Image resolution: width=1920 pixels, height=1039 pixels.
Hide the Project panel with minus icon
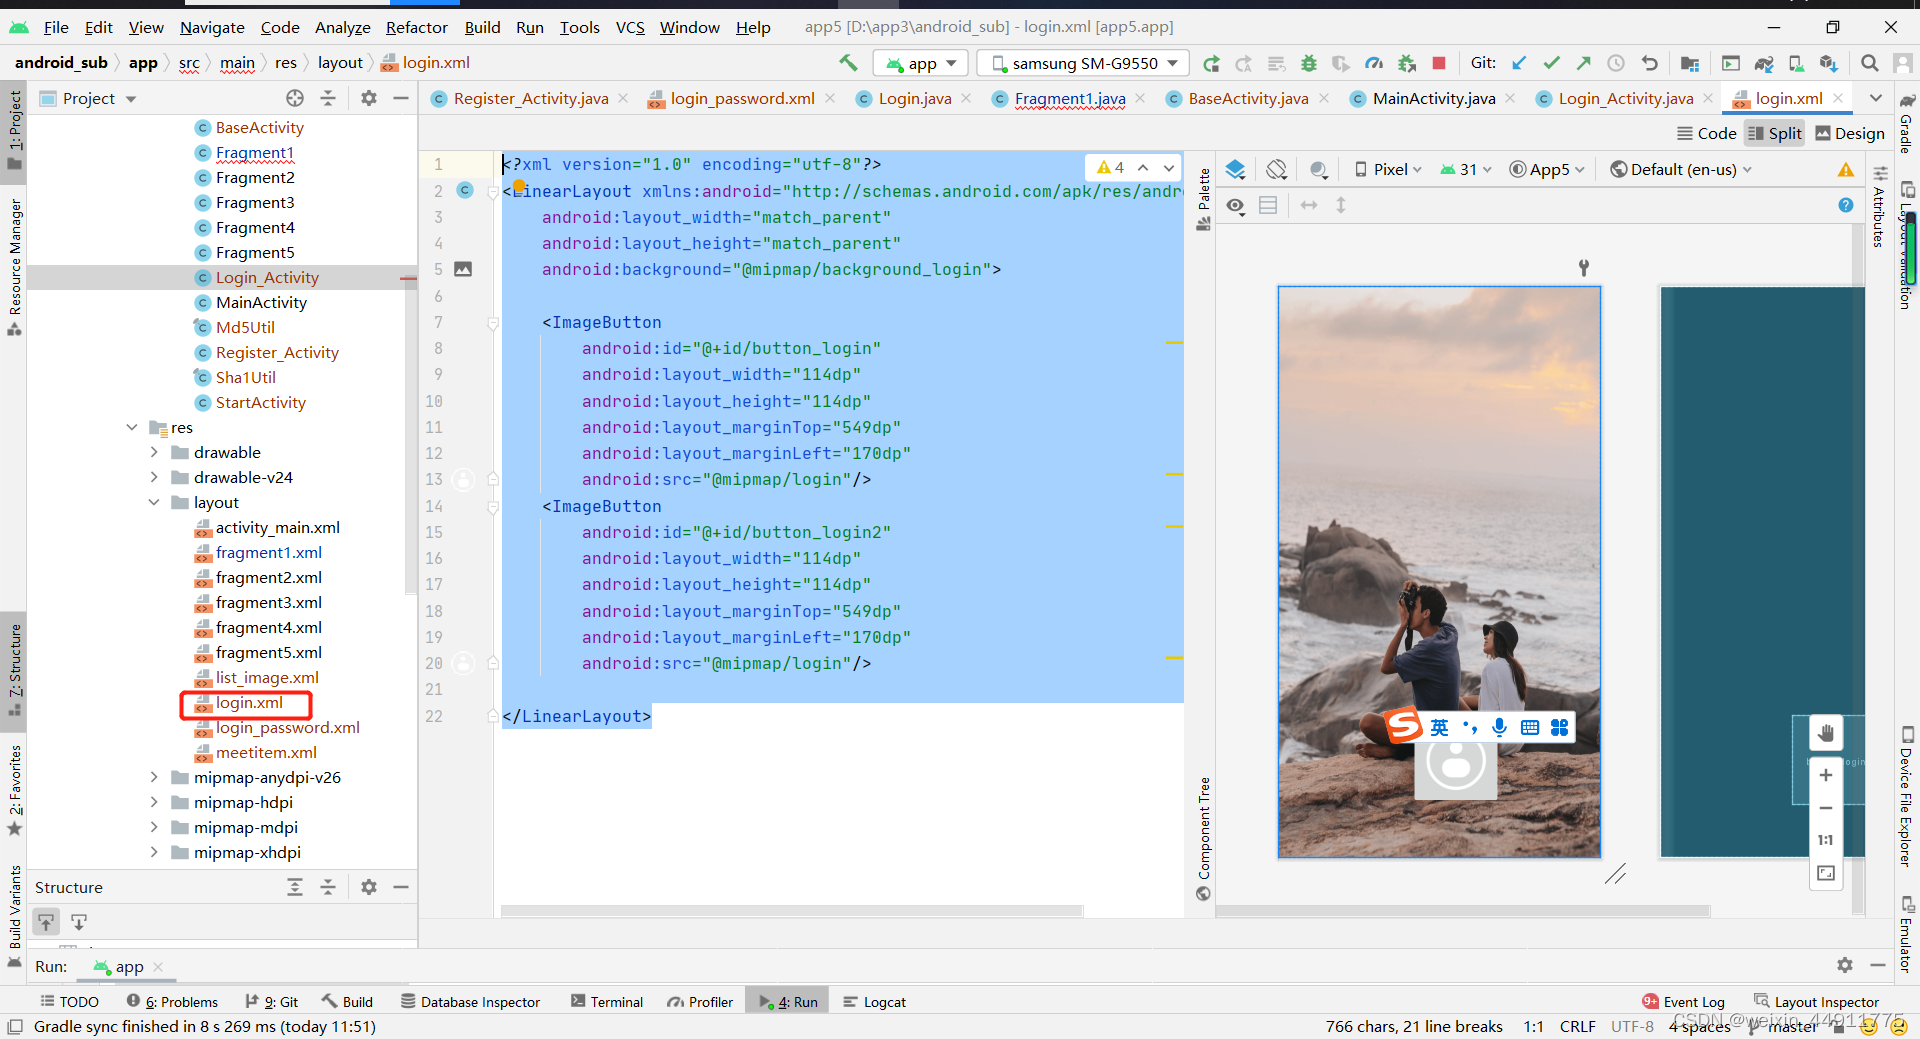pyautogui.click(x=401, y=98)
